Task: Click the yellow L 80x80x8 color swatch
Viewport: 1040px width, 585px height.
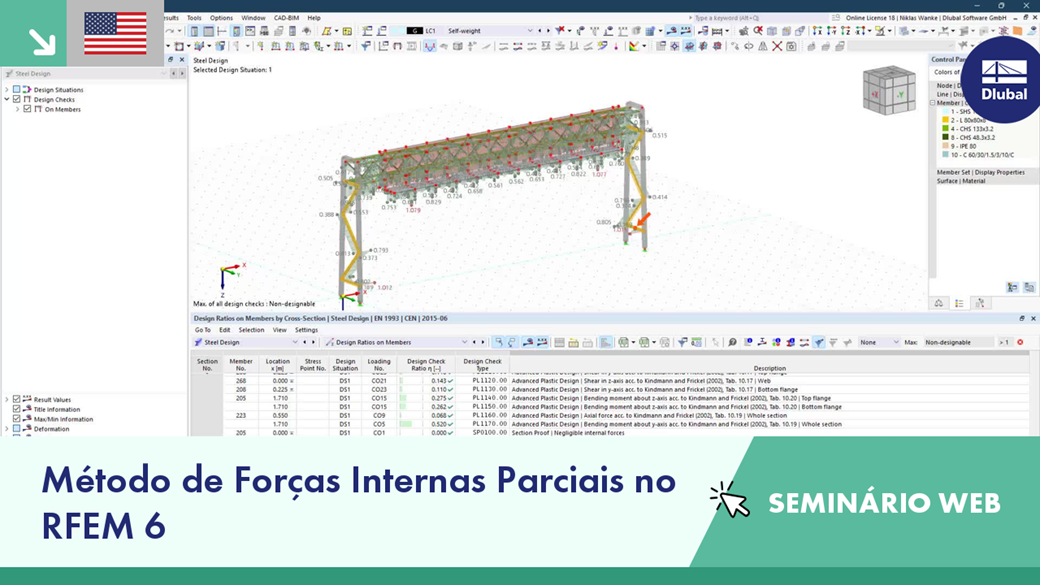Action: pos(945,120)
